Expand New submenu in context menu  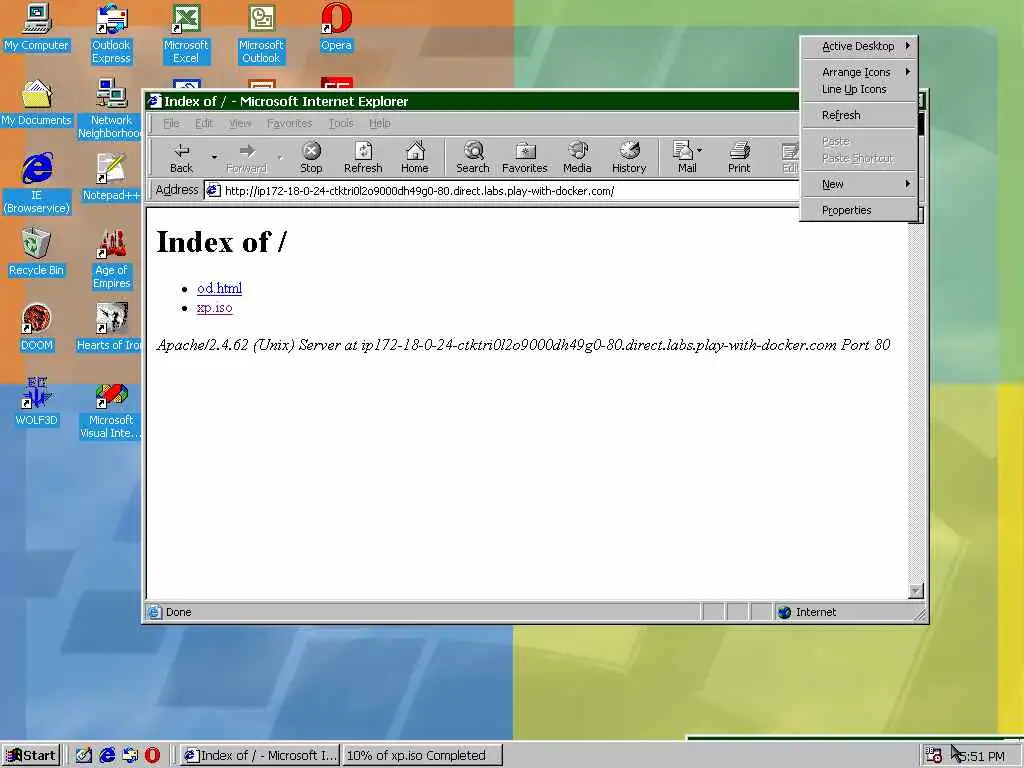click(x=859, y=184)
